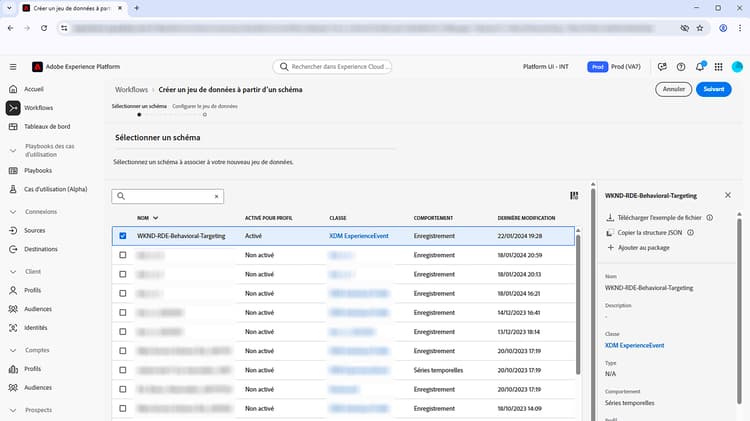Image resolution: width=750 pixels, height=421 pixels.
Task: Focus the Experience Cloud search box
Action: click(x=332, y=66)
